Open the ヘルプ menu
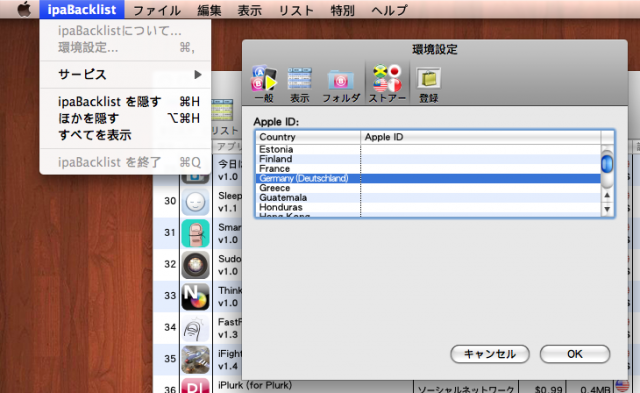 point(389,10)
